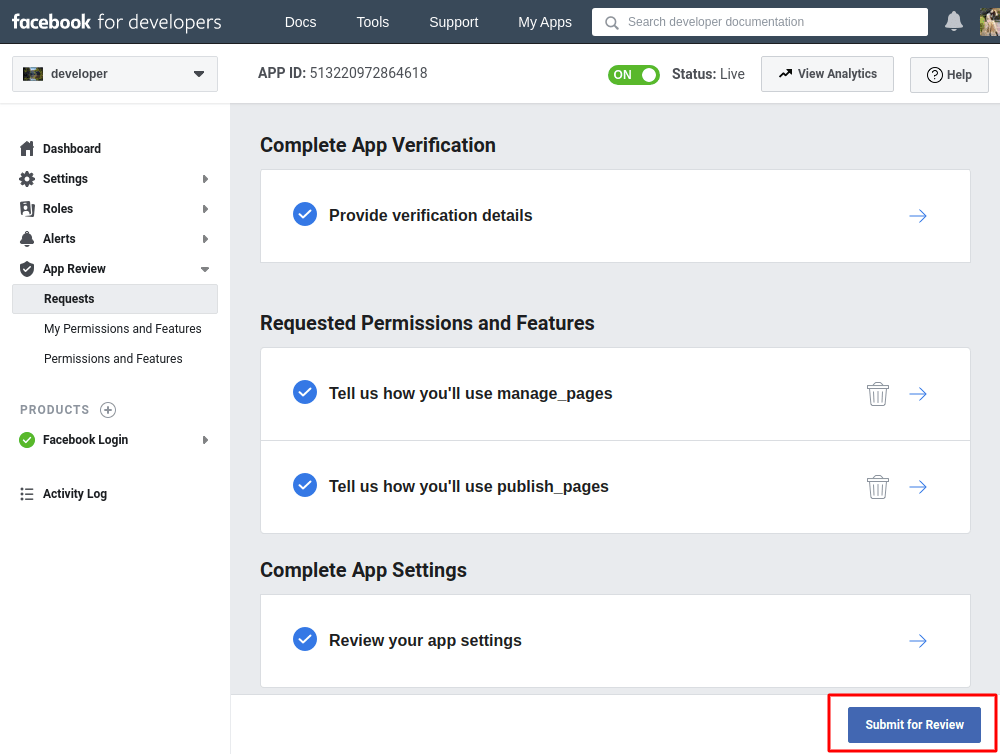Screen dimensions: 1000x754
Task: Click the Alerts bell icon in sidebar
Action: pyautogui.click(x=27, y=239)
